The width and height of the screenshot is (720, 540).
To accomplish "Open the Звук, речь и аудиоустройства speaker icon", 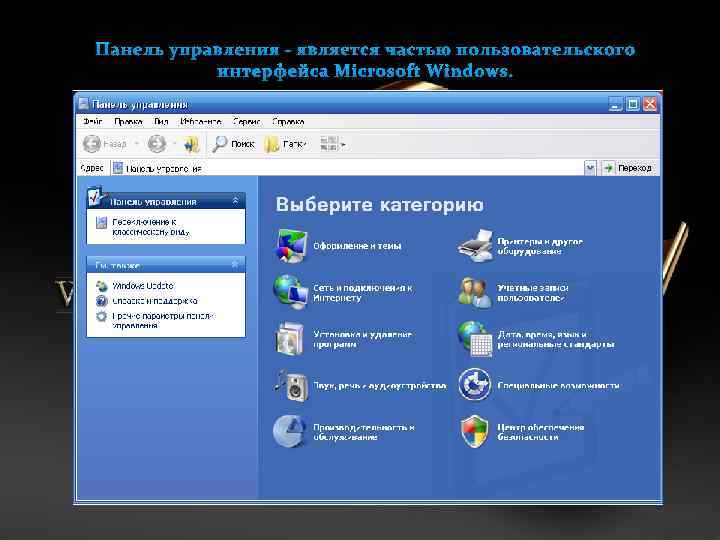I will tap(291, 386).
